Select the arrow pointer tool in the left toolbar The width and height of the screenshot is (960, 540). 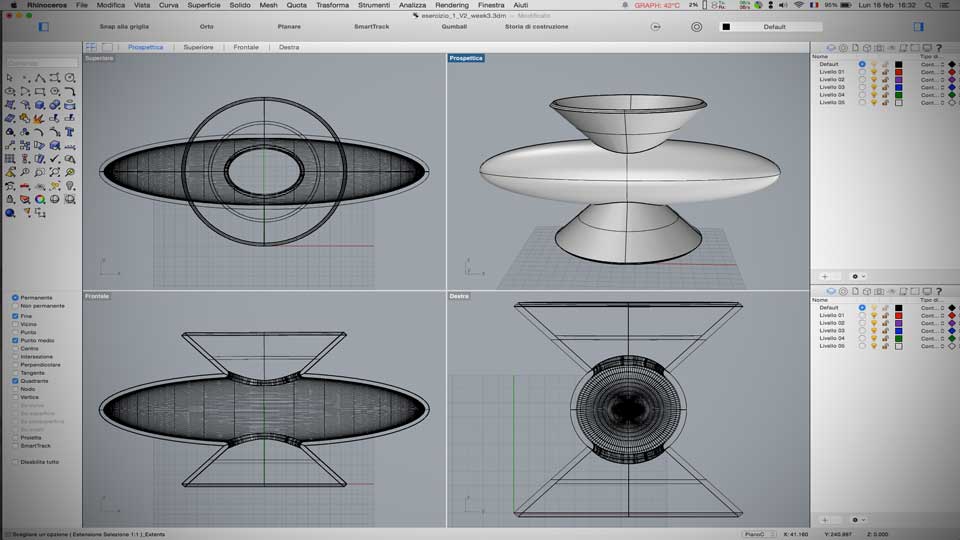pyautogui.click(x=10, y=78)
